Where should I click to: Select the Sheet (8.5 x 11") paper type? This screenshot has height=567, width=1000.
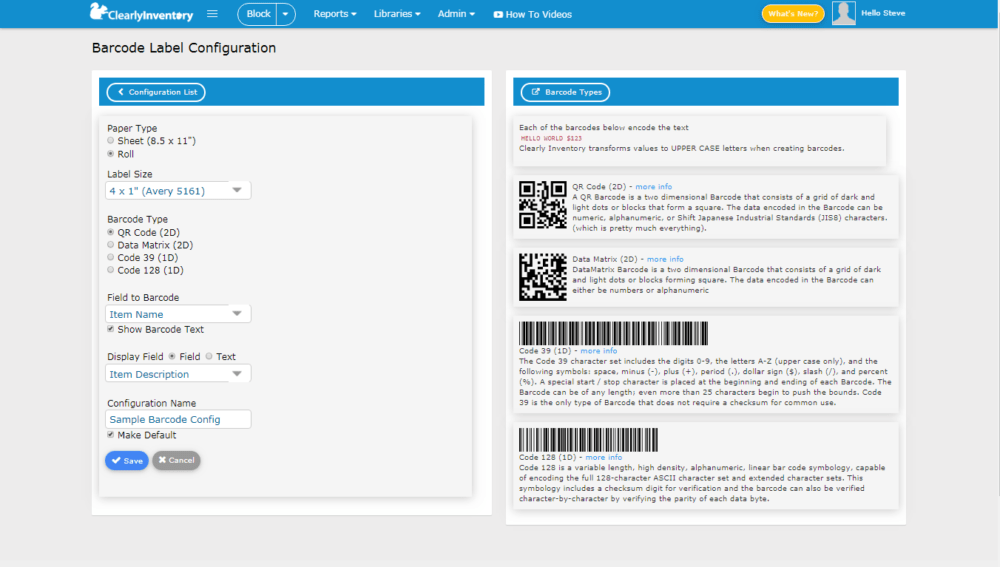[x=111, y=140]
